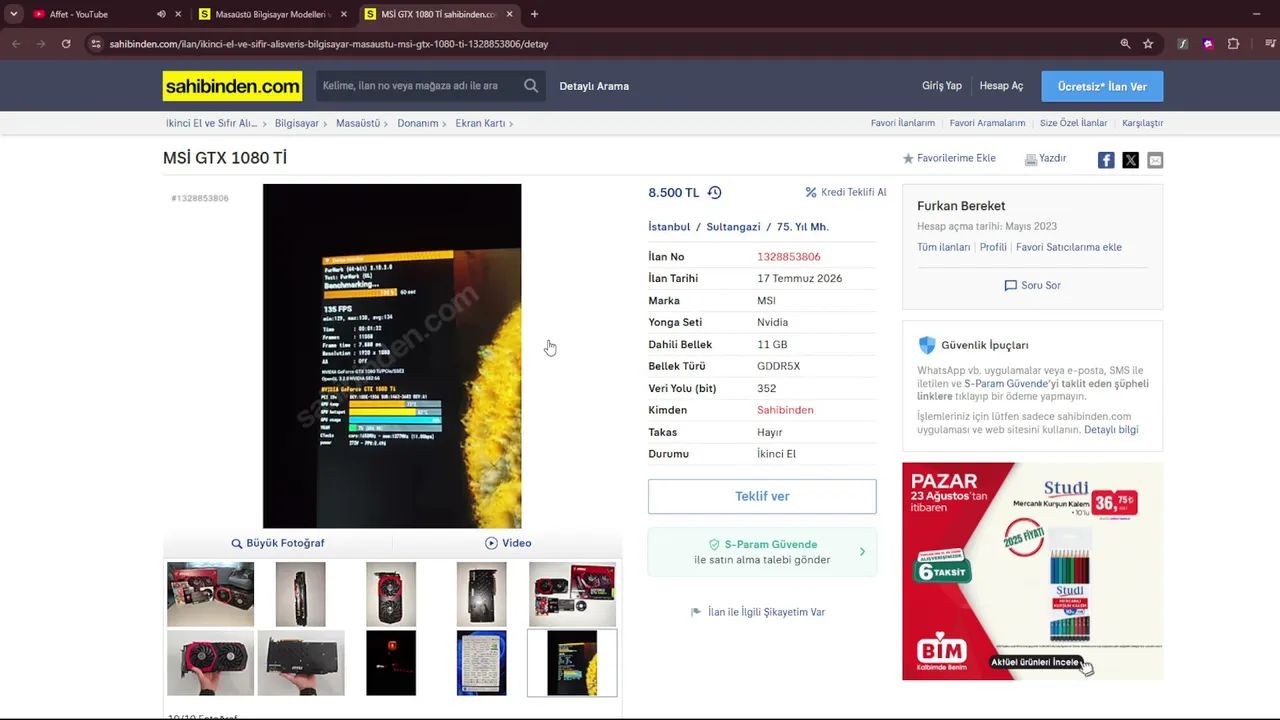Viewport: 1280px width, 720px height.
Task: Click Ücretsiz İlan Ver button
Action: pos(1102,86)
